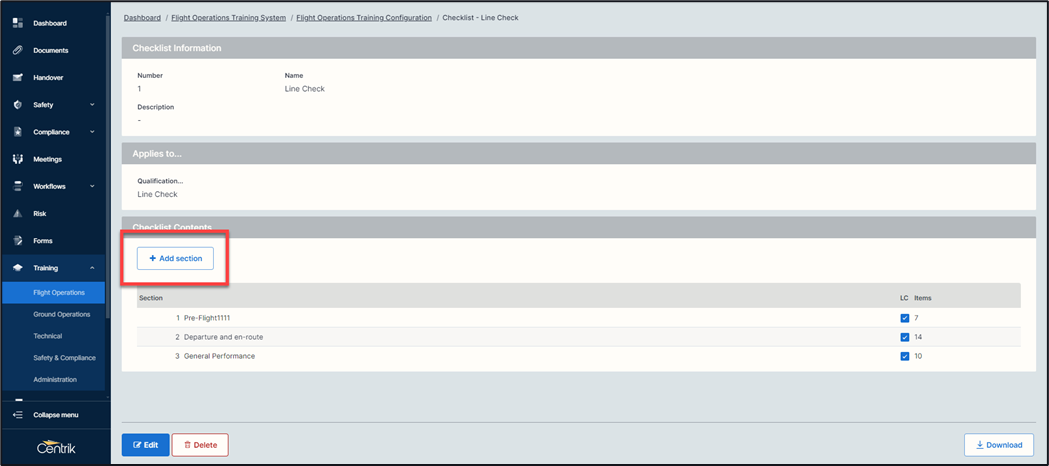
Task: Click the Compliance sidebar icon
Action: point(18,132)
